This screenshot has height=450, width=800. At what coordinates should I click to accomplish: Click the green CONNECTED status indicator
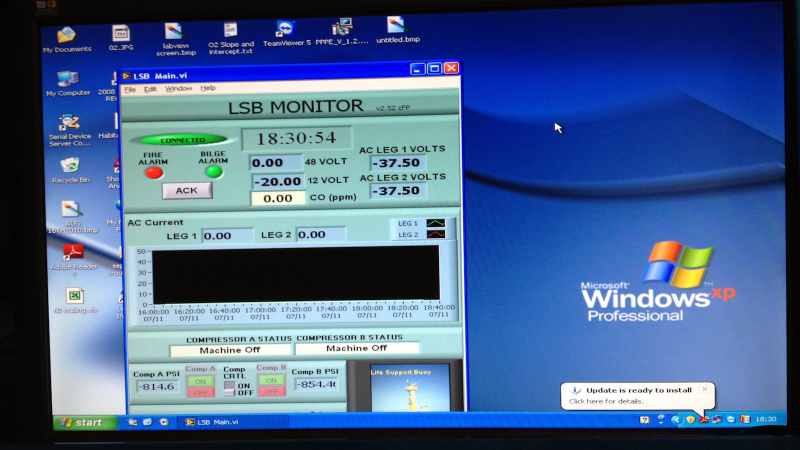pos(183,139)
